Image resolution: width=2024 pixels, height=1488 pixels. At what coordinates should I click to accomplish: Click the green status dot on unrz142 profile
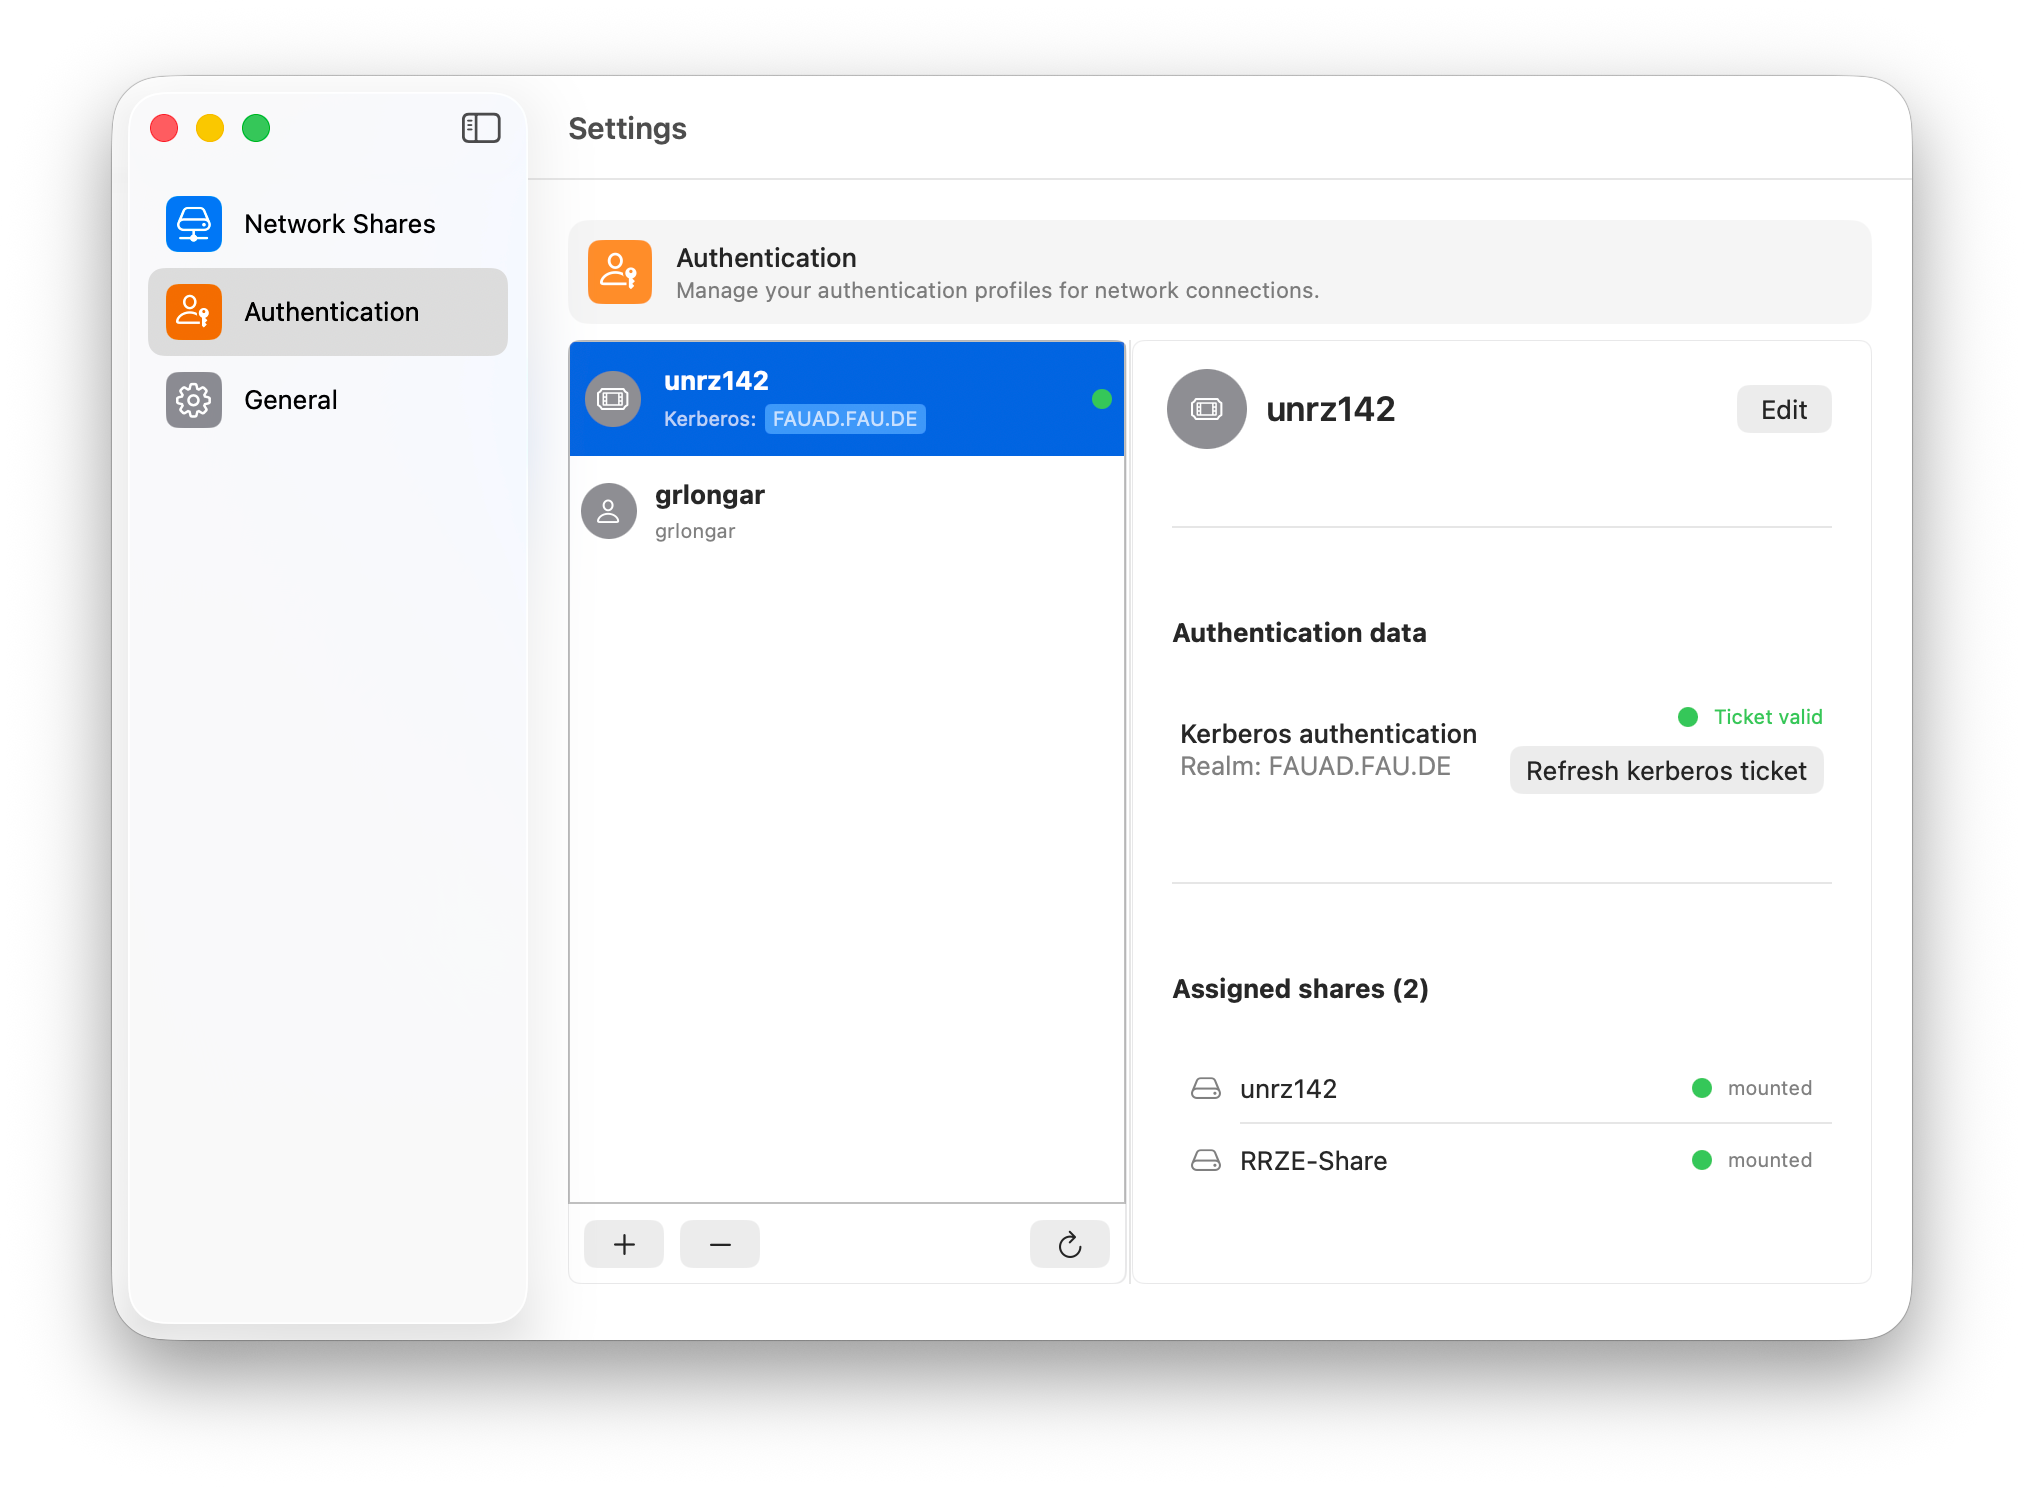(x=1101, y=399)
